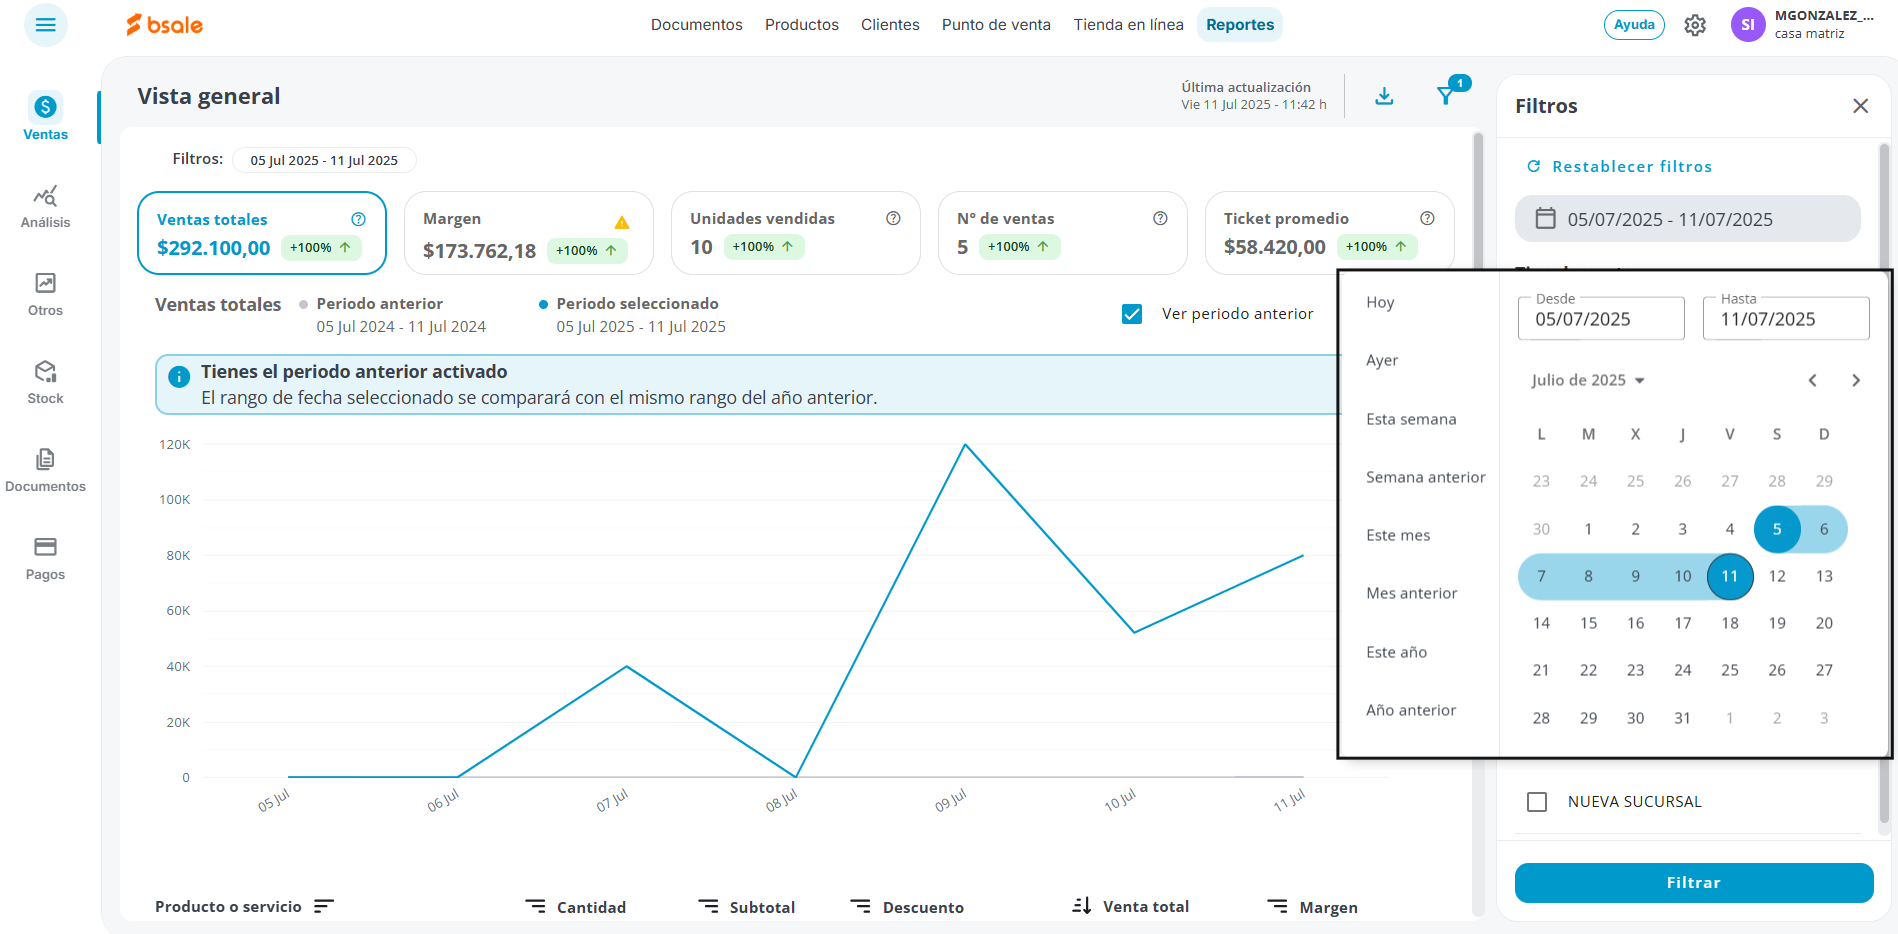
Task: Select the Ventas totales metric card
Action: (x=262, y=233)
